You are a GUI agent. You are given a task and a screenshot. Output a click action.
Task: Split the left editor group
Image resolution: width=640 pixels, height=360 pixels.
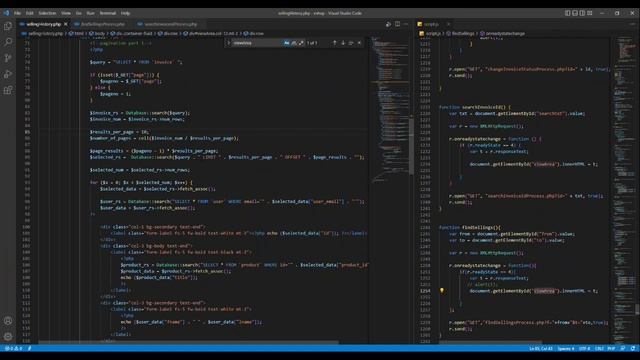397,24
